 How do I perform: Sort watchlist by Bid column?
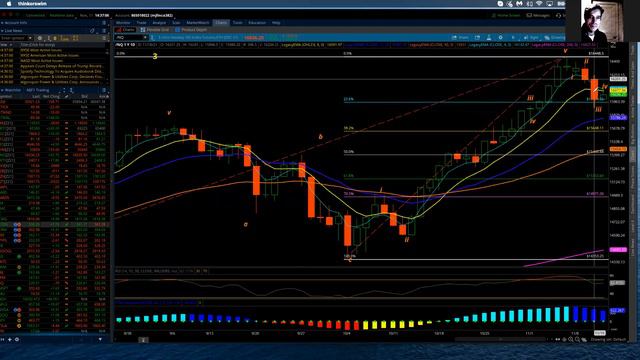[x=84, y=96]
